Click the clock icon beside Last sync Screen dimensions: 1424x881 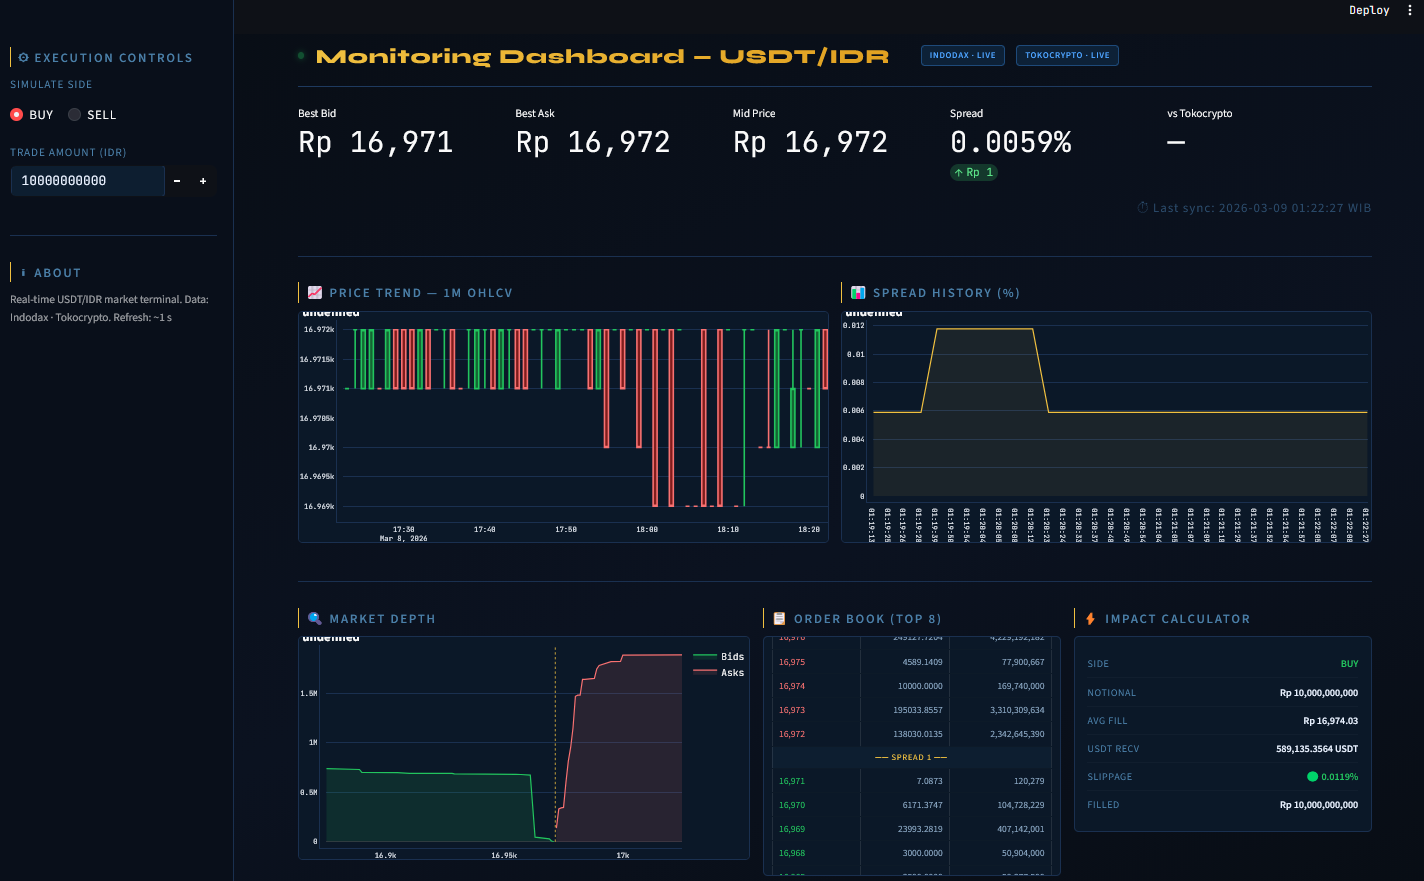1143,208
